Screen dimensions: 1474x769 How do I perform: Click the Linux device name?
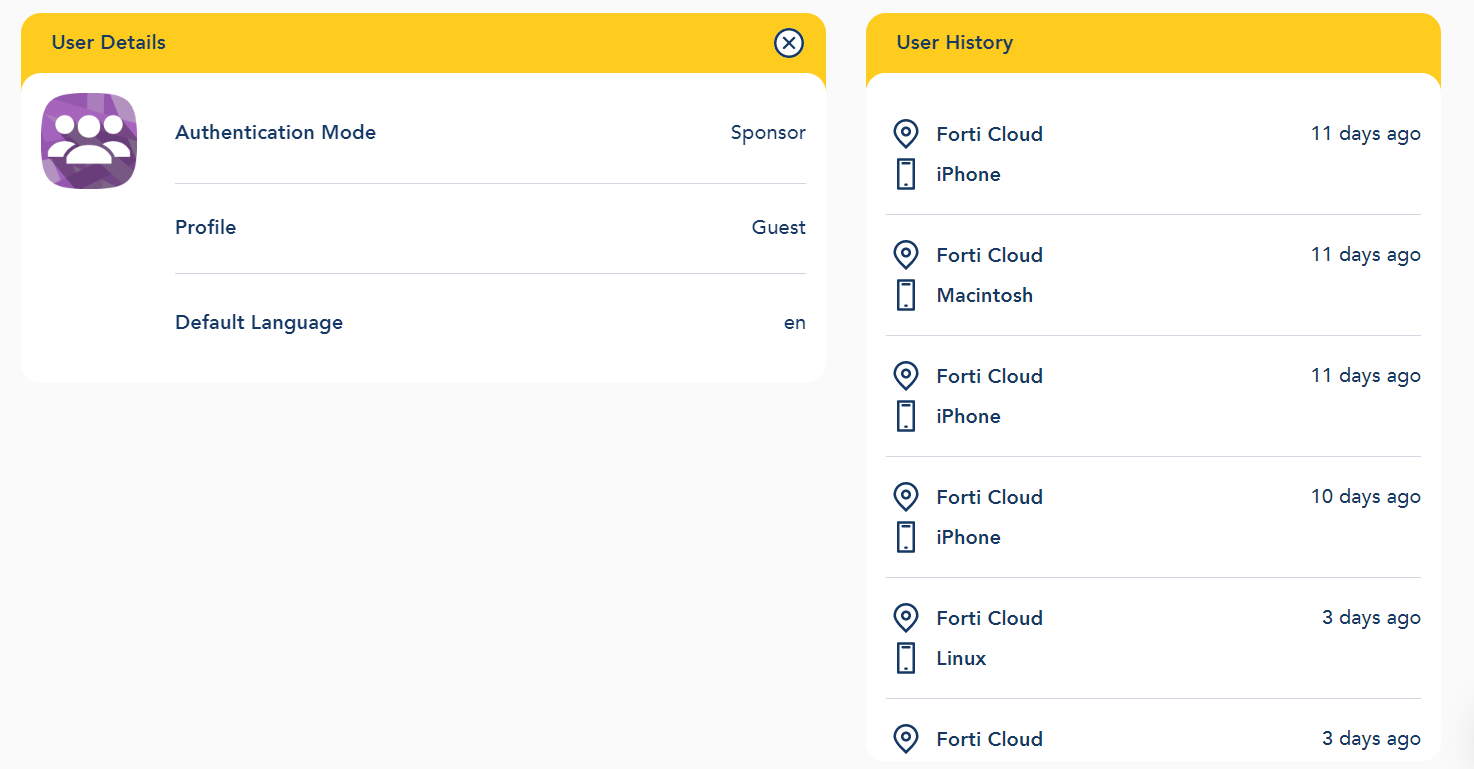pyautogui.click(x=962, y=658)
